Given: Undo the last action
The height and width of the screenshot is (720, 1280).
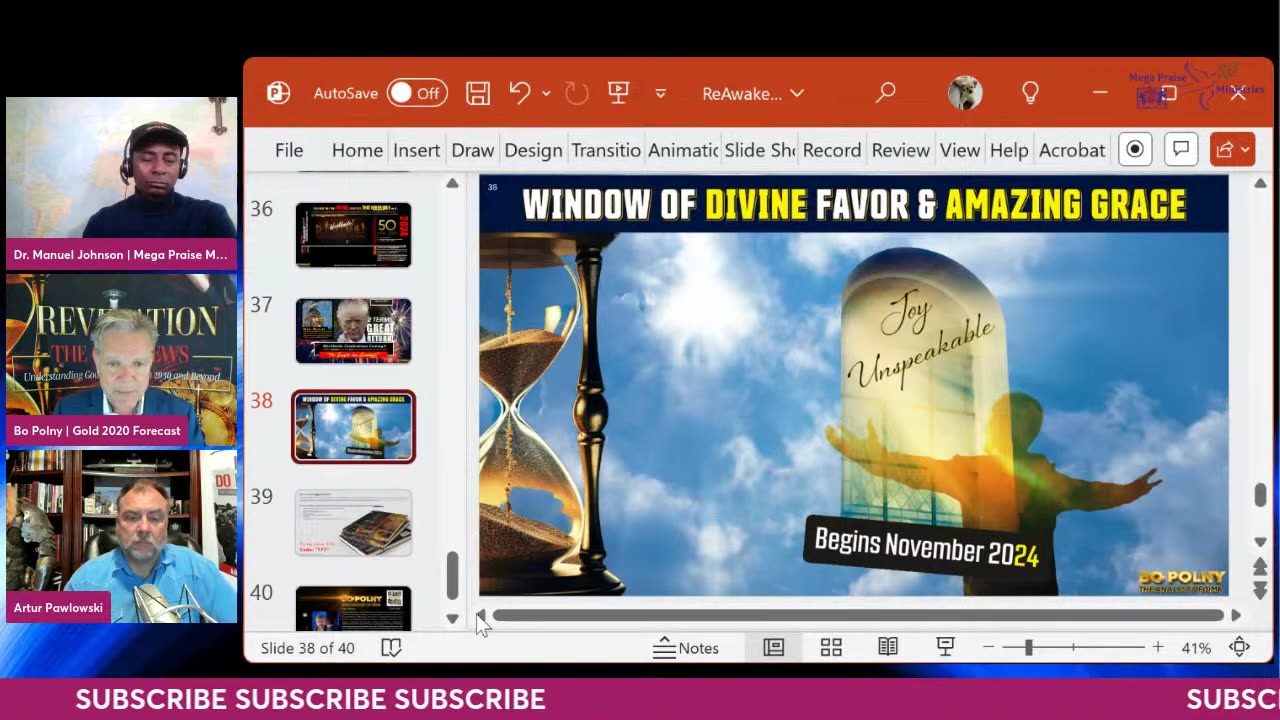Looking at the screenshot, I should (519, 93).
